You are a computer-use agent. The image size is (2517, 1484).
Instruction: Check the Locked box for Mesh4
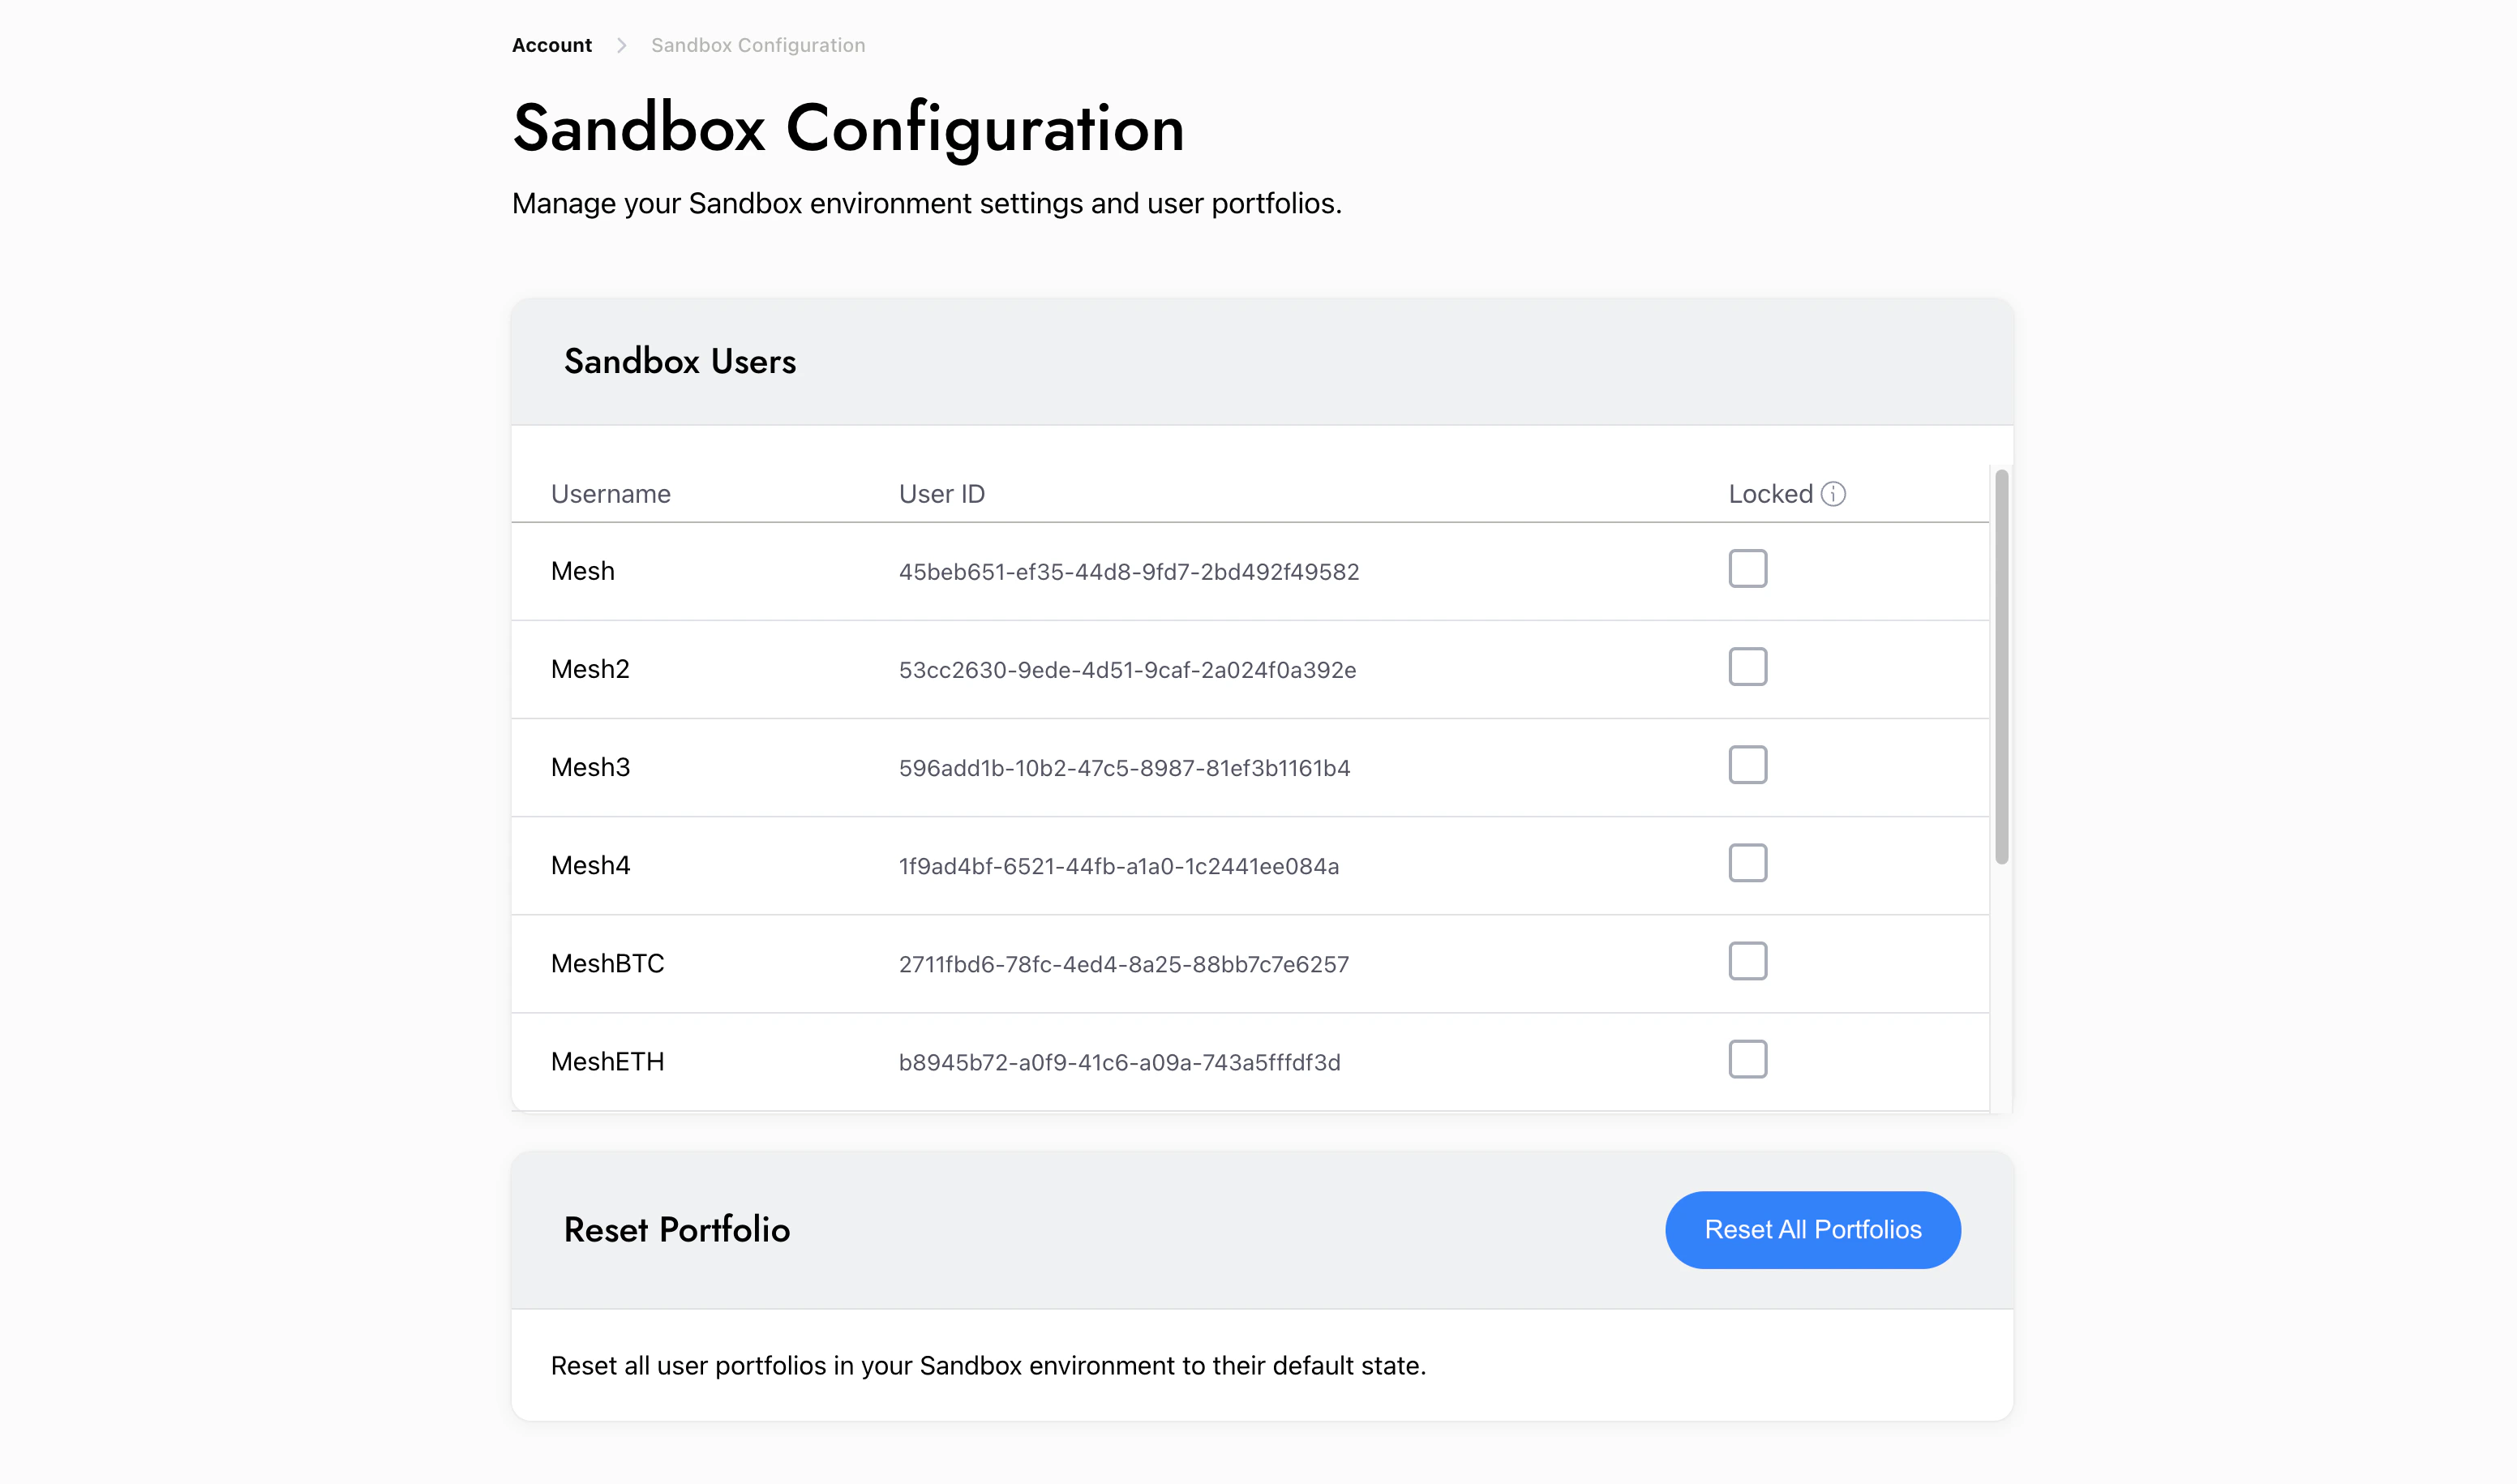pyautogui.click(x=1747, y=863)
